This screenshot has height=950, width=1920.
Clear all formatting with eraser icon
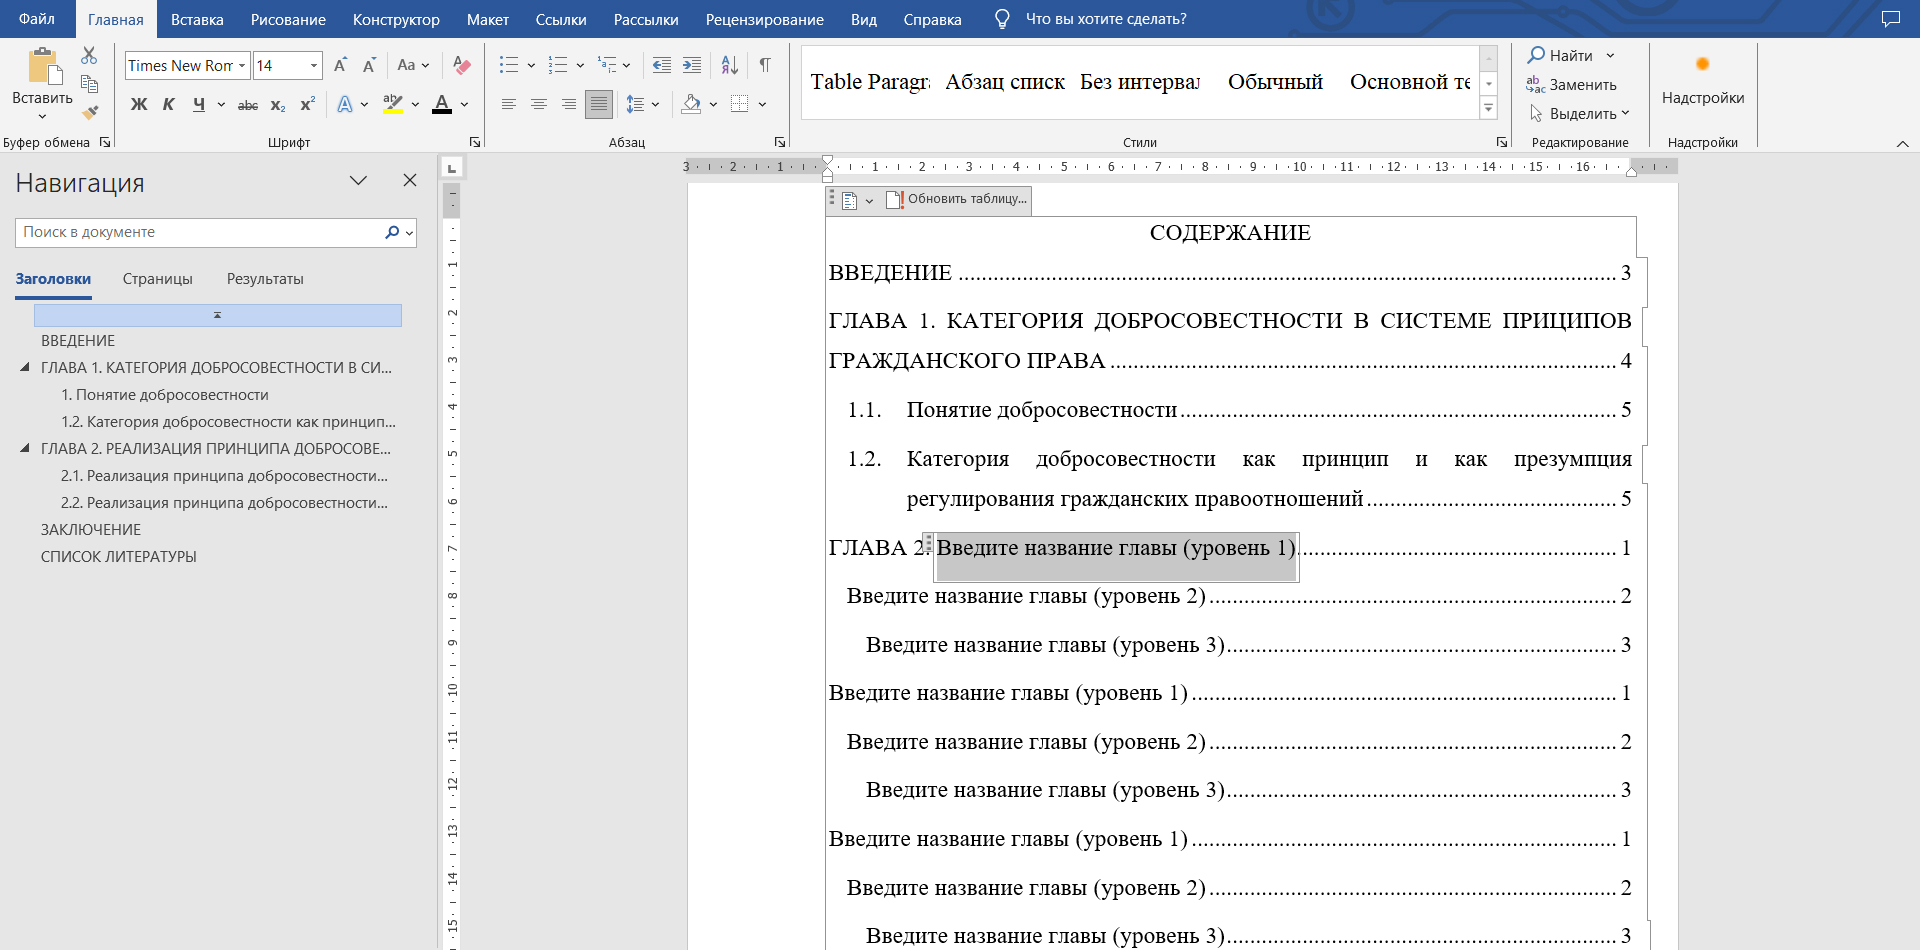pyautogui.click(x=461, y=65)
